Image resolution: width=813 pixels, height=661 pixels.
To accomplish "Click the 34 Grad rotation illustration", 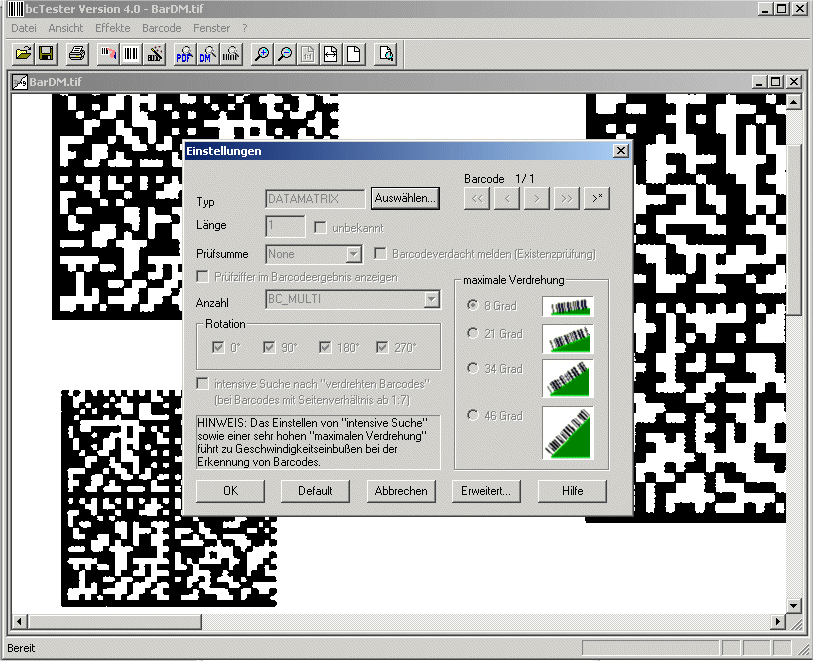I will (x=568, y=378).
